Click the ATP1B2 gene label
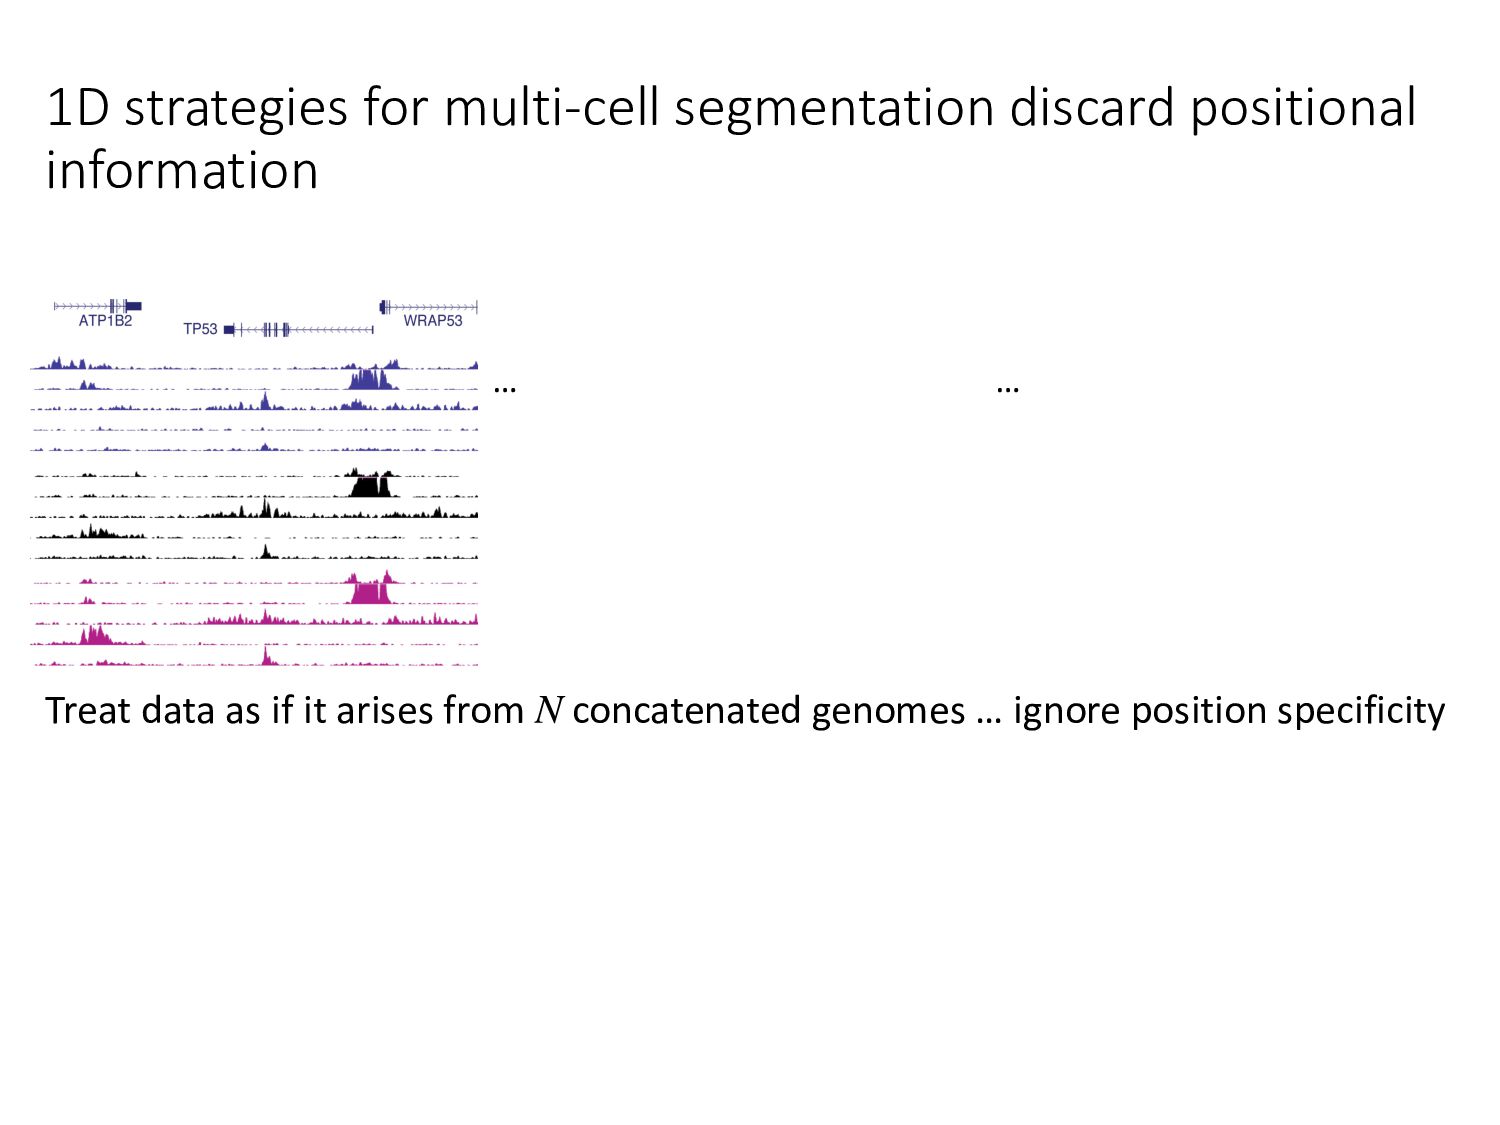Image resolution: width=1500 pixels, height=1125 pixels. pyautogui.click(x=105, y=321)
